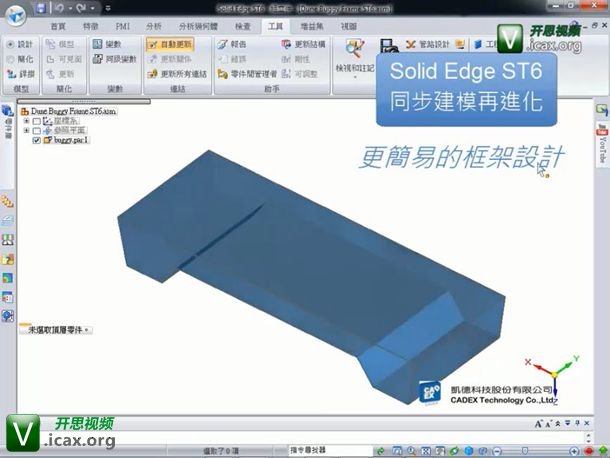The image size is (610, 458).
Task: Decrease prompt bar font with smaller A icon
Action: (x=549, y=424)
